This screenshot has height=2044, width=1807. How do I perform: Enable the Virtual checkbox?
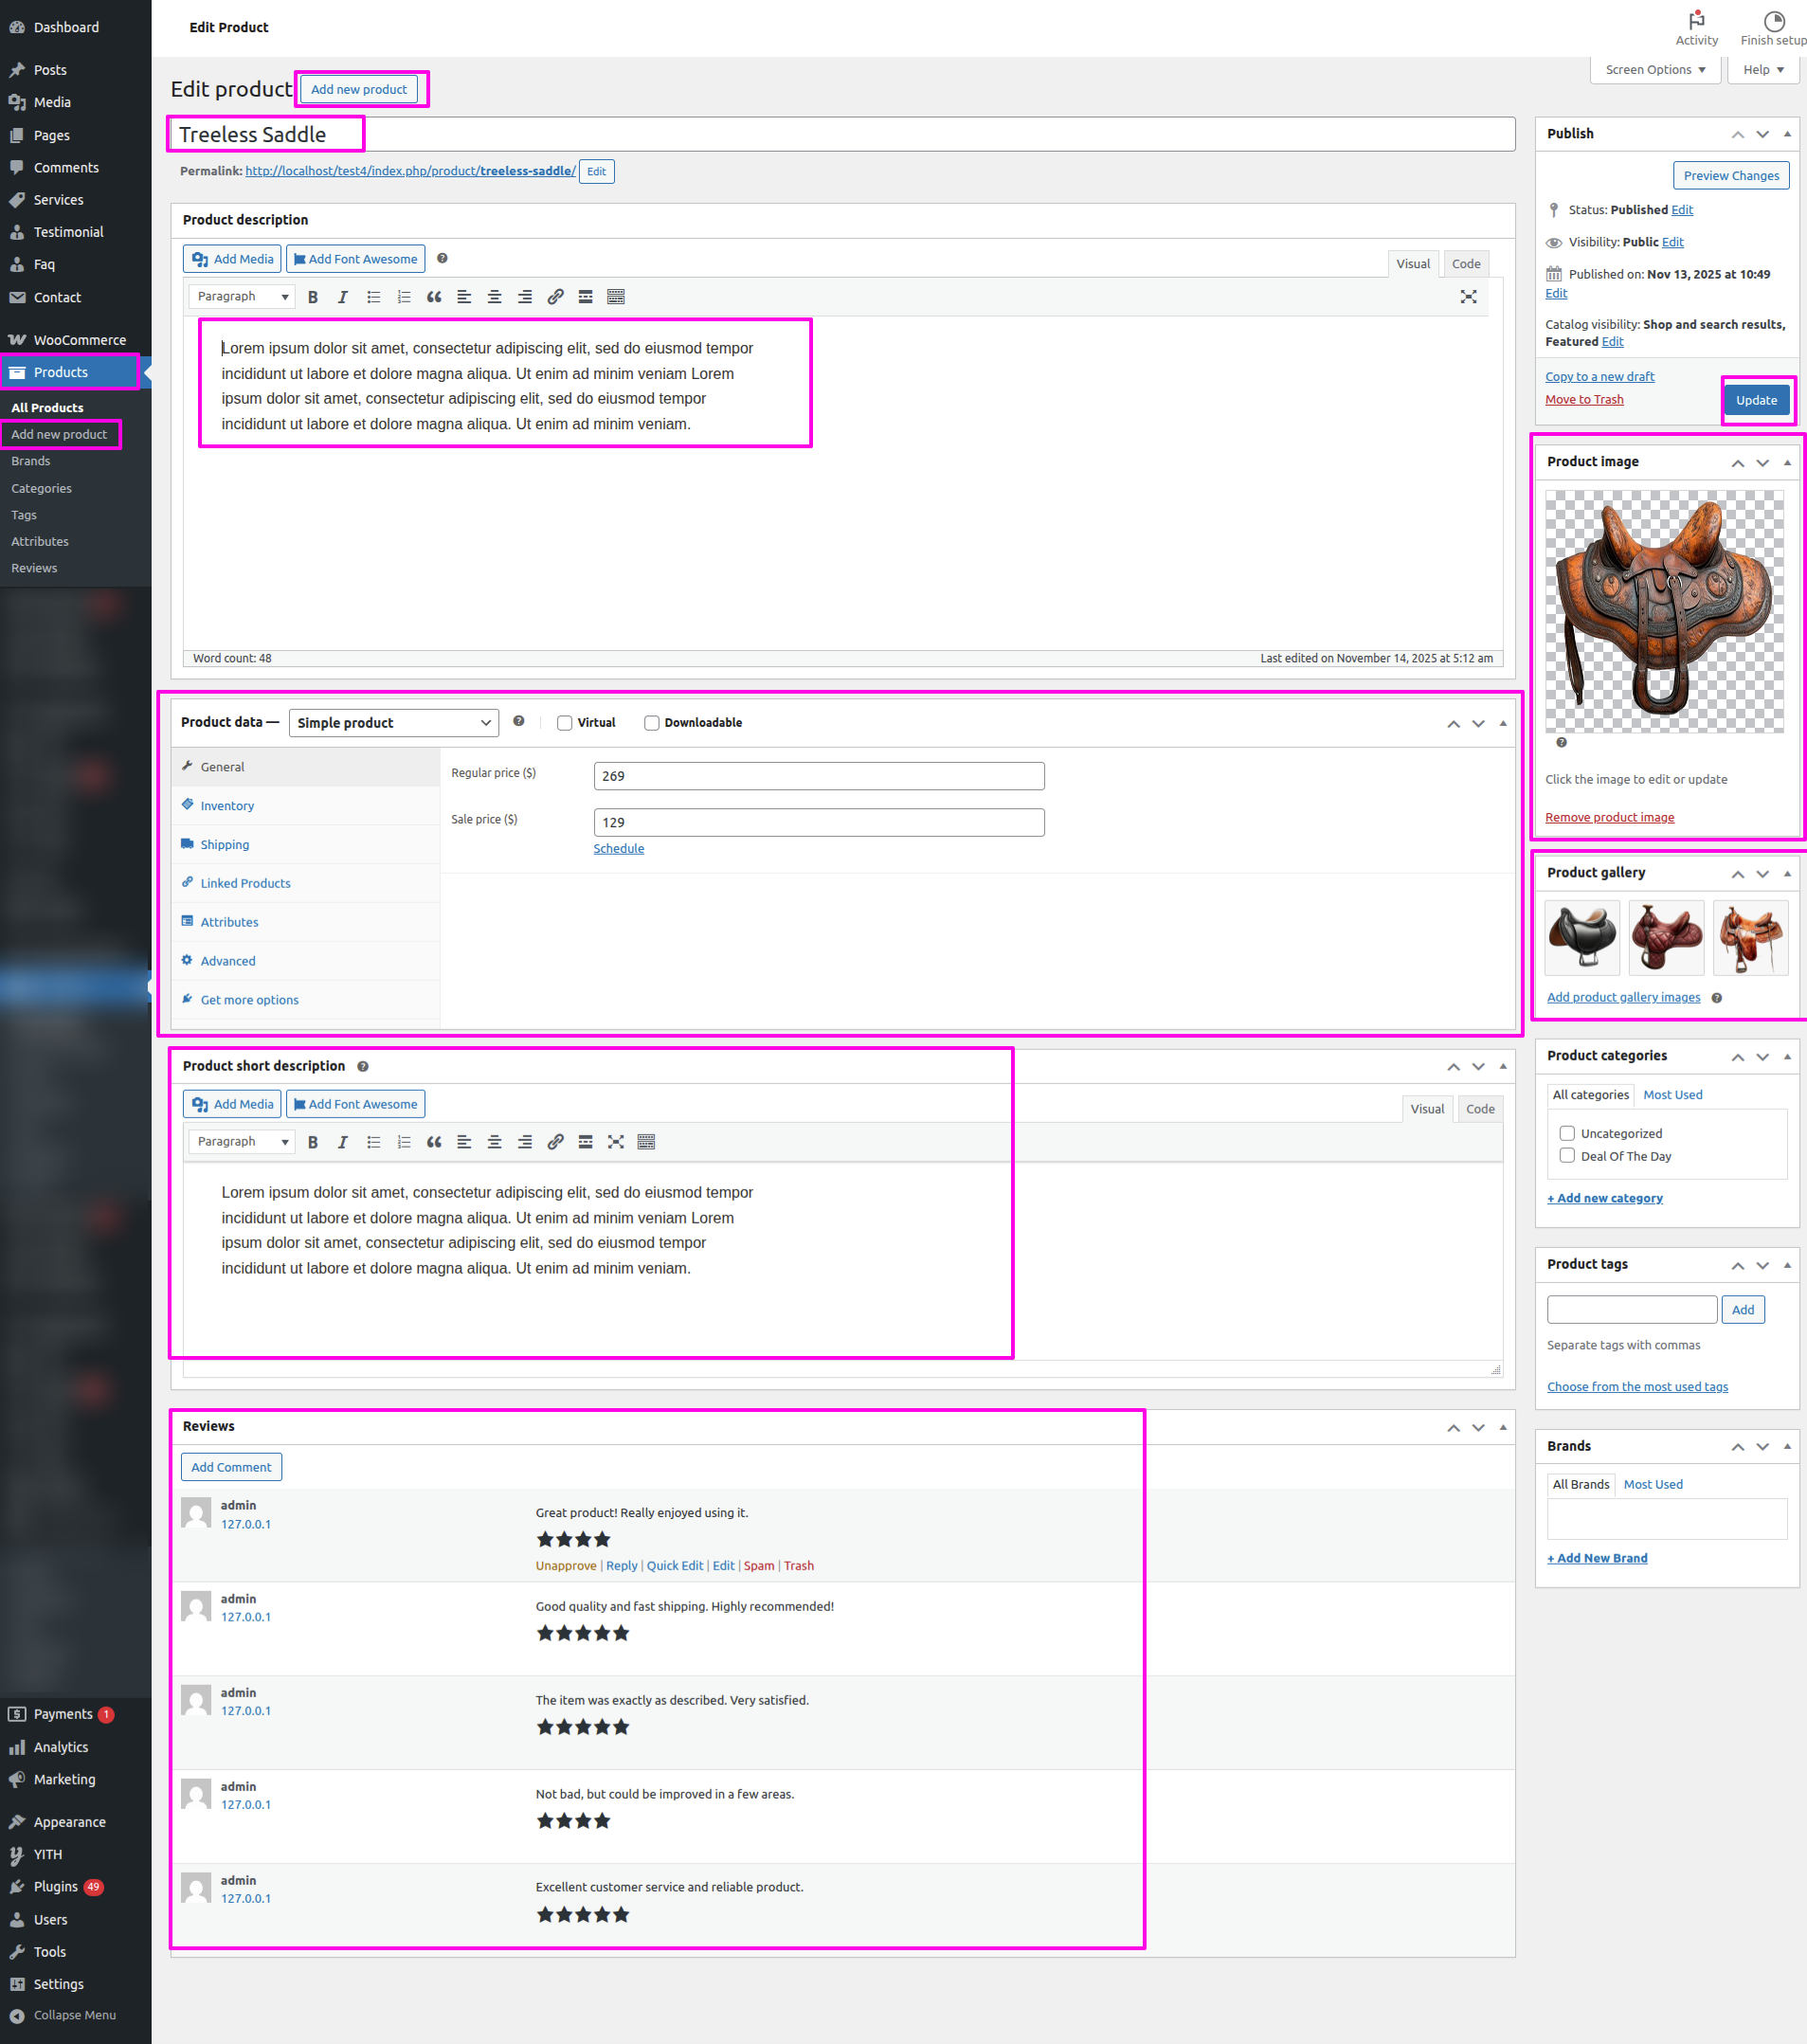565,723
